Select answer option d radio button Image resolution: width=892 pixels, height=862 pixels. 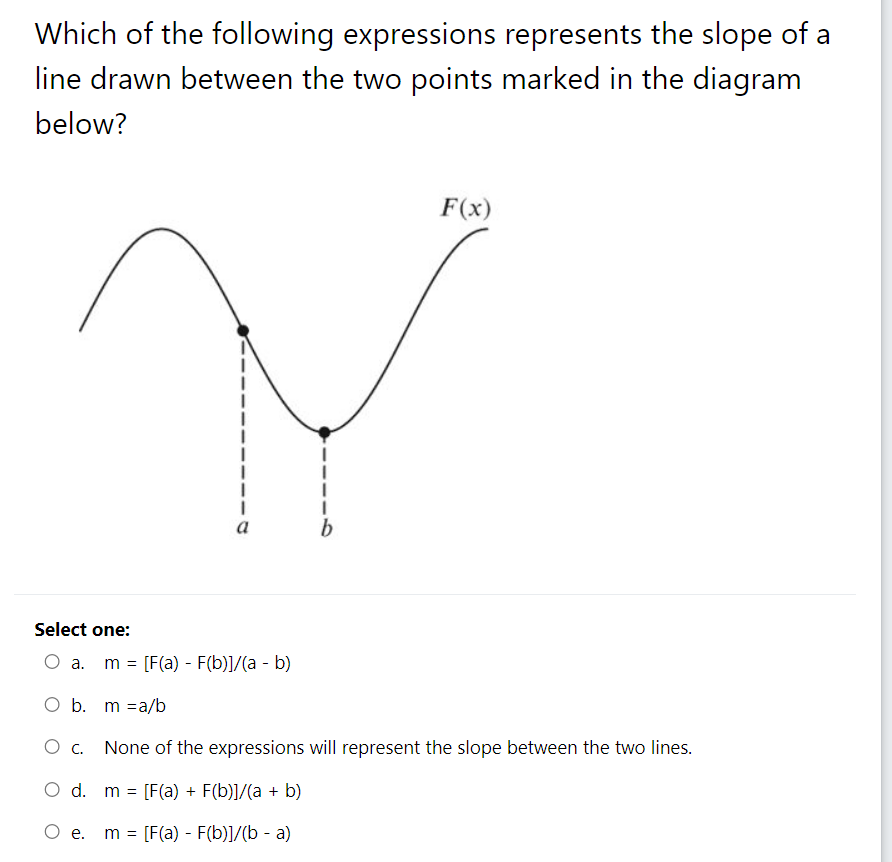51,790
